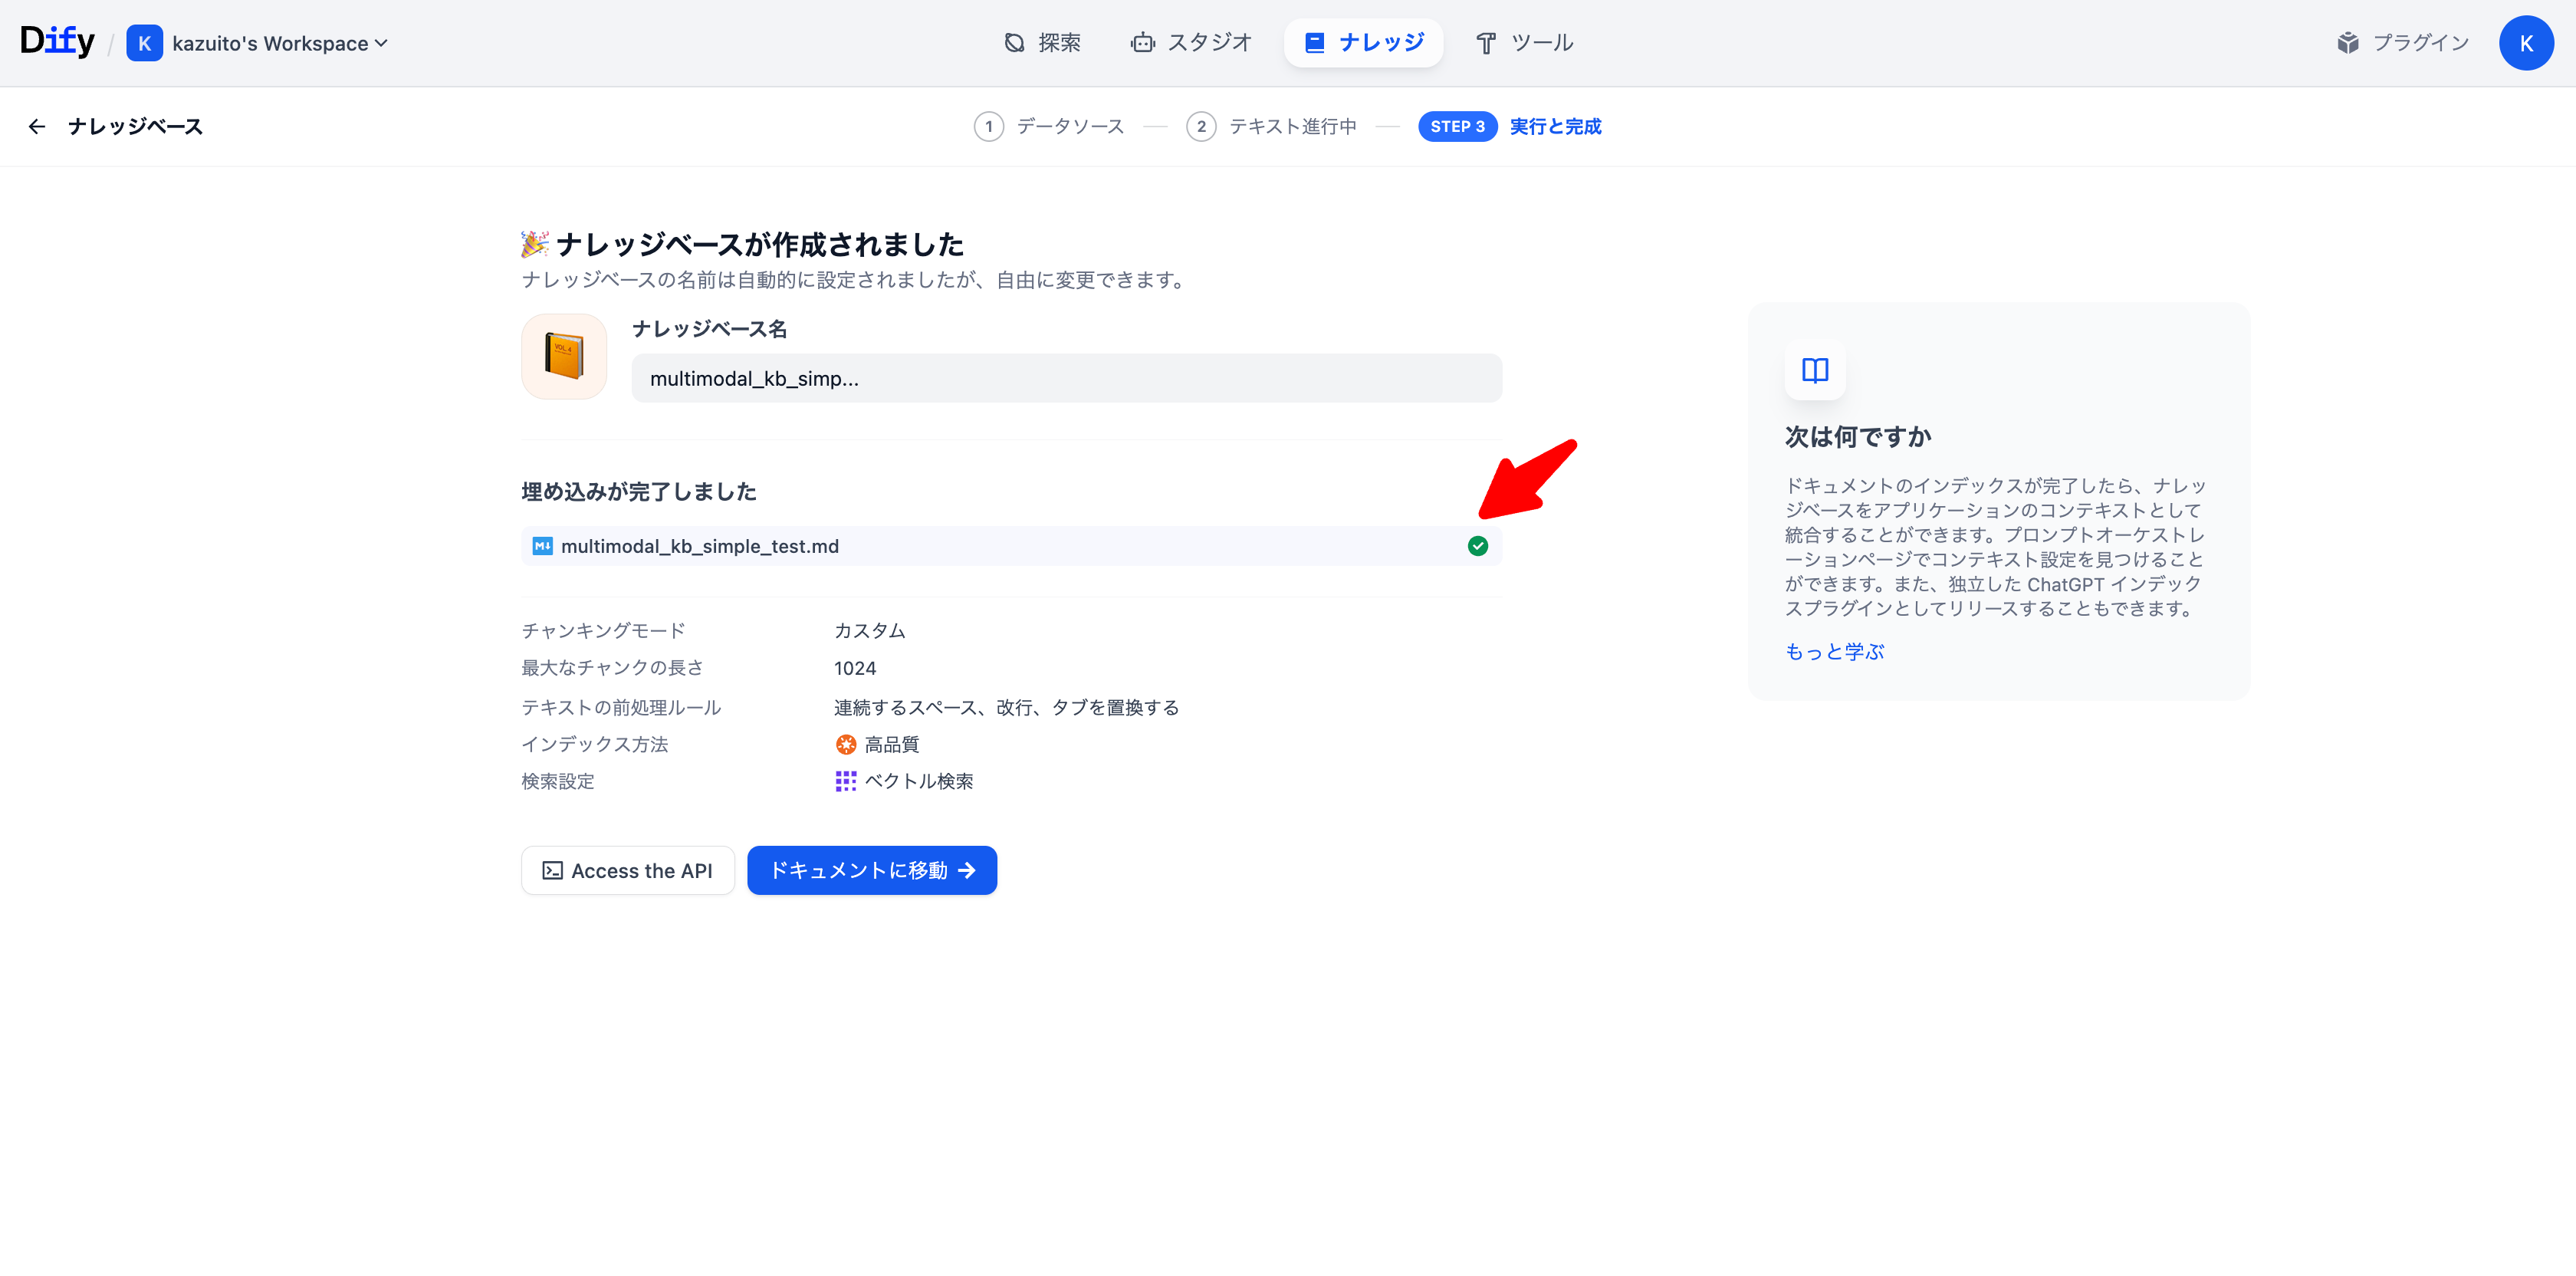2576x1276 pixels.
Task: Expand the kazuito's Workspace dropdown
Action: [280, 43]
